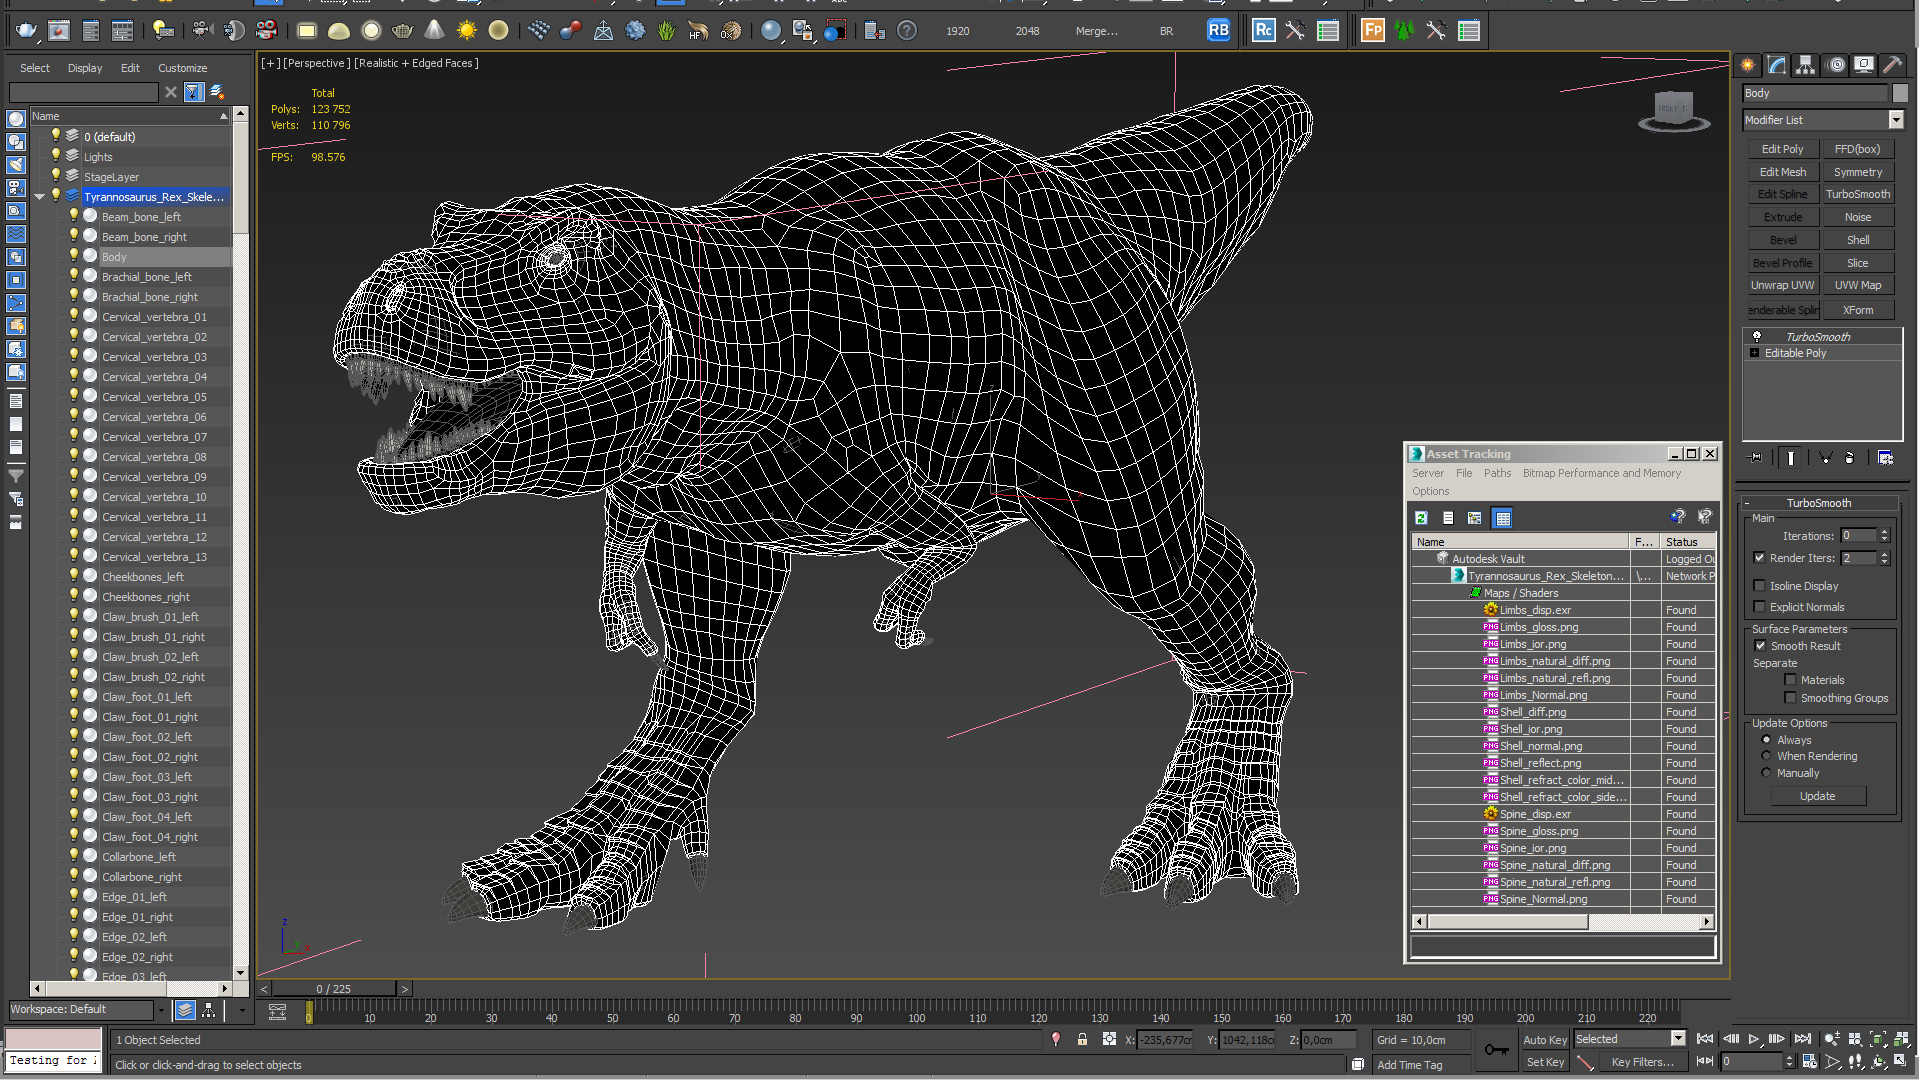Select Manually update option
Viewport: 1920px width, 1080px height.
(x=1766, y=773)
